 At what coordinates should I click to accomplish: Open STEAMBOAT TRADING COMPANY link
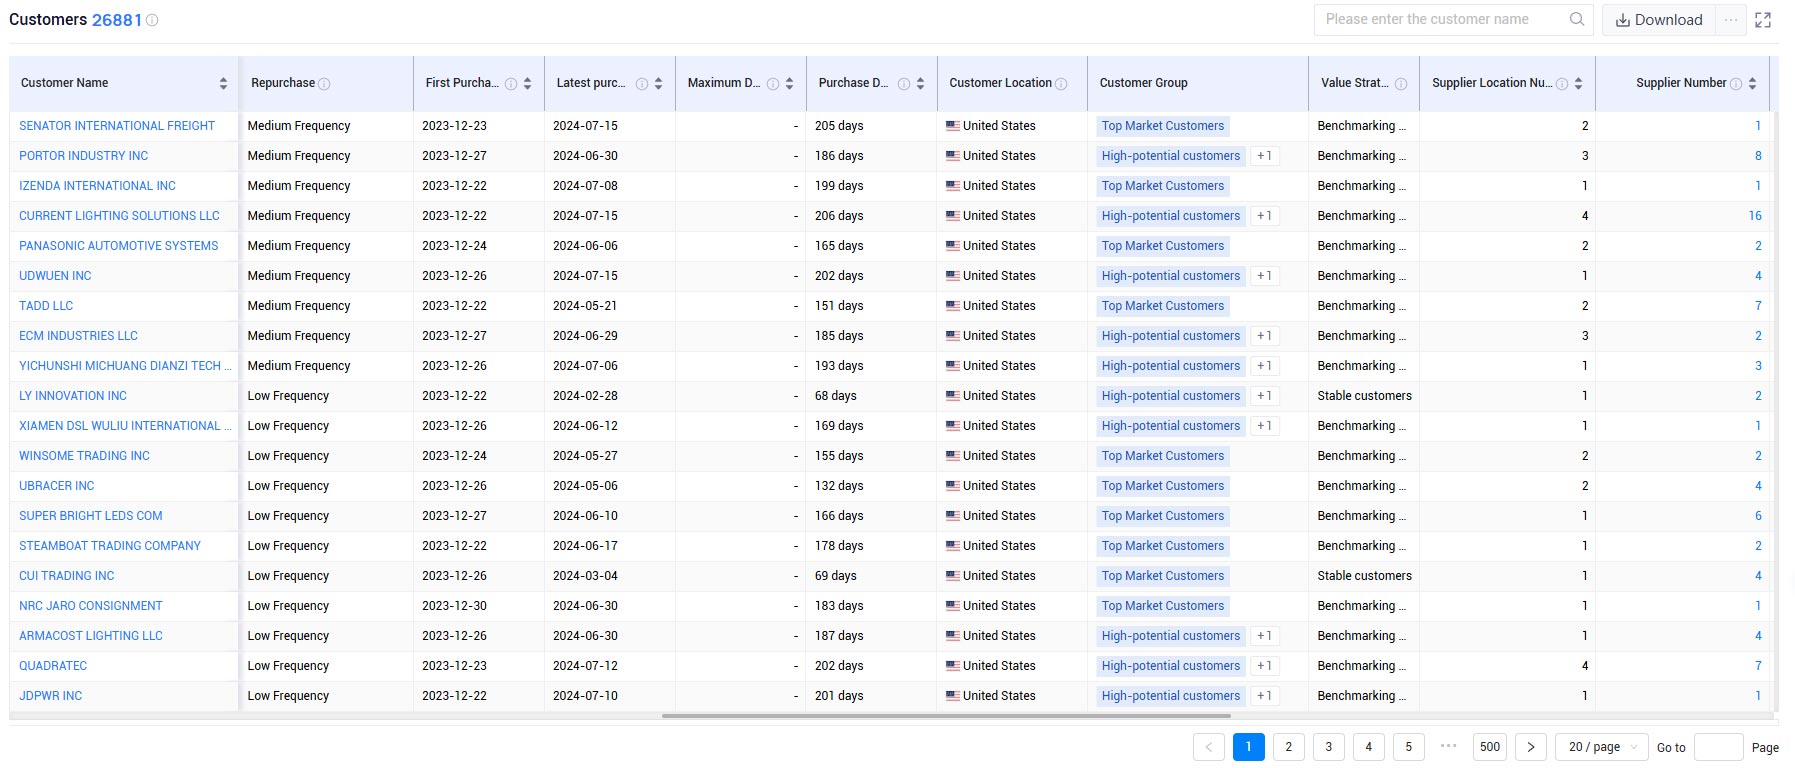pos(110,546)
